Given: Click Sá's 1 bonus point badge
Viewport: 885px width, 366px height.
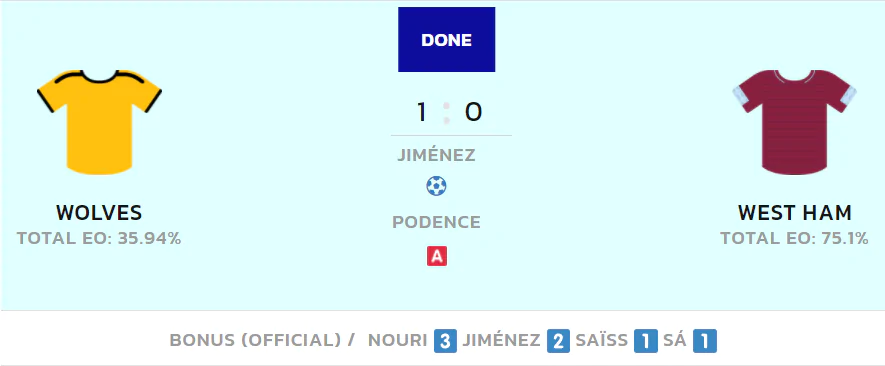Looking at the screenshot, I should pos(705,341).
